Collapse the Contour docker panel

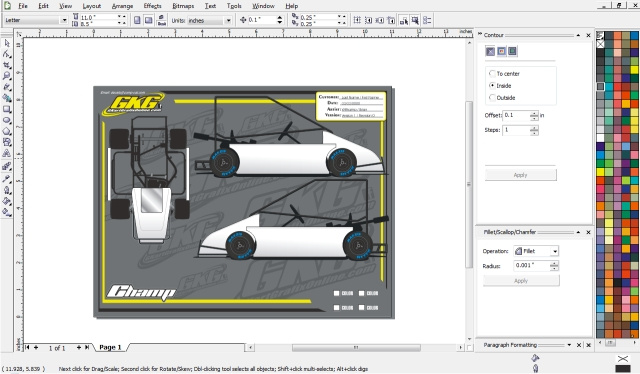[x=578, y=36]
